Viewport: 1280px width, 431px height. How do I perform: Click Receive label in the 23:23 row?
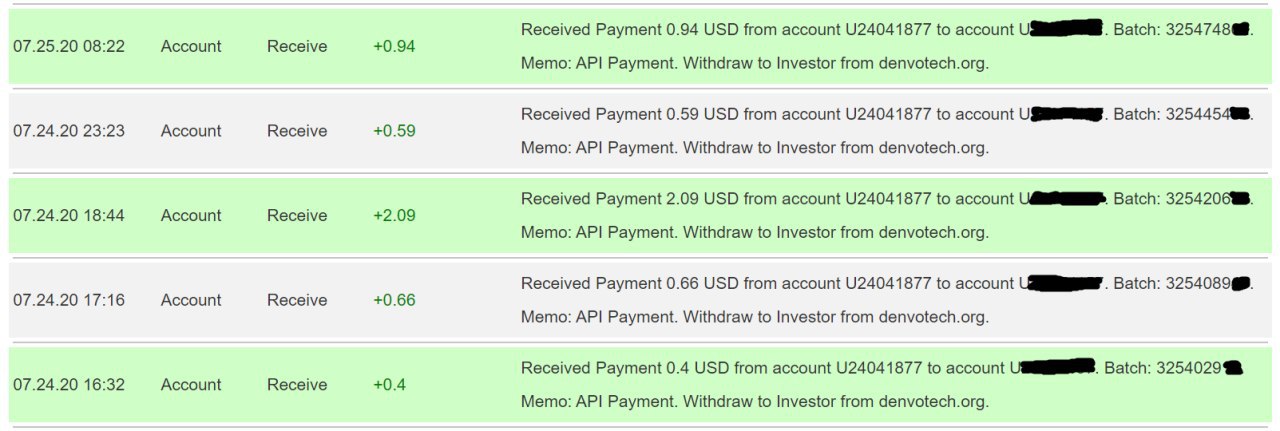pyautogui.click(x=297, y=131)
